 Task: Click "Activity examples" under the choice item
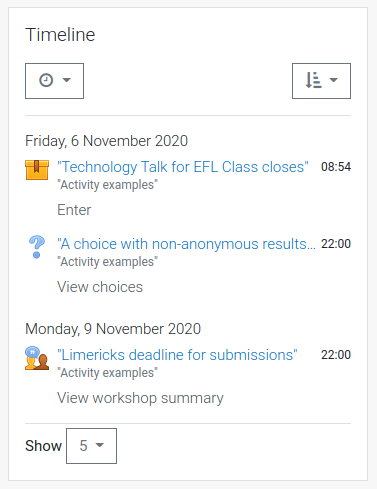[x=107, y=262]
